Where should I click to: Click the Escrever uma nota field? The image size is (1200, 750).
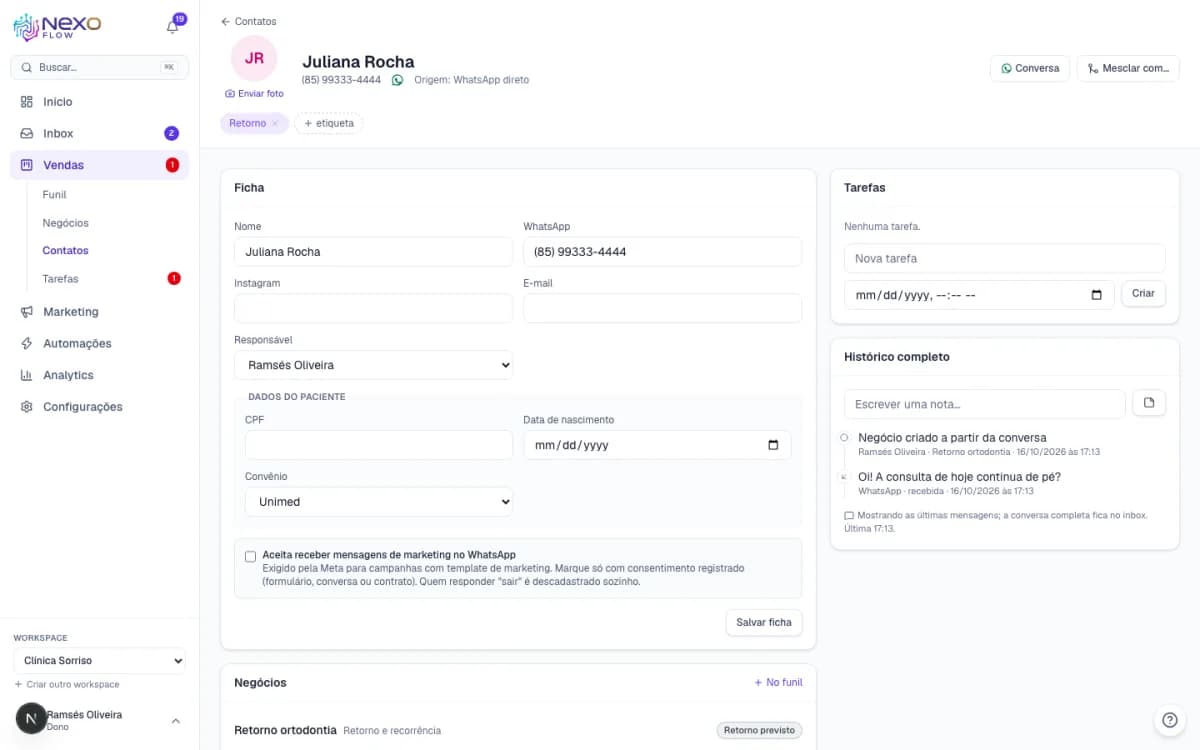(x=985, y=404)
